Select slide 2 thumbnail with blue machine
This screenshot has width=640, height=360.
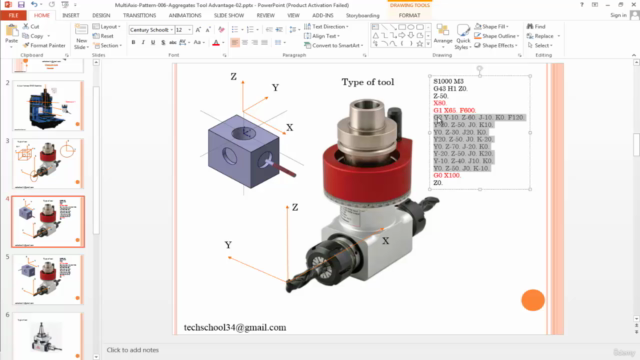tap(48, 106)
